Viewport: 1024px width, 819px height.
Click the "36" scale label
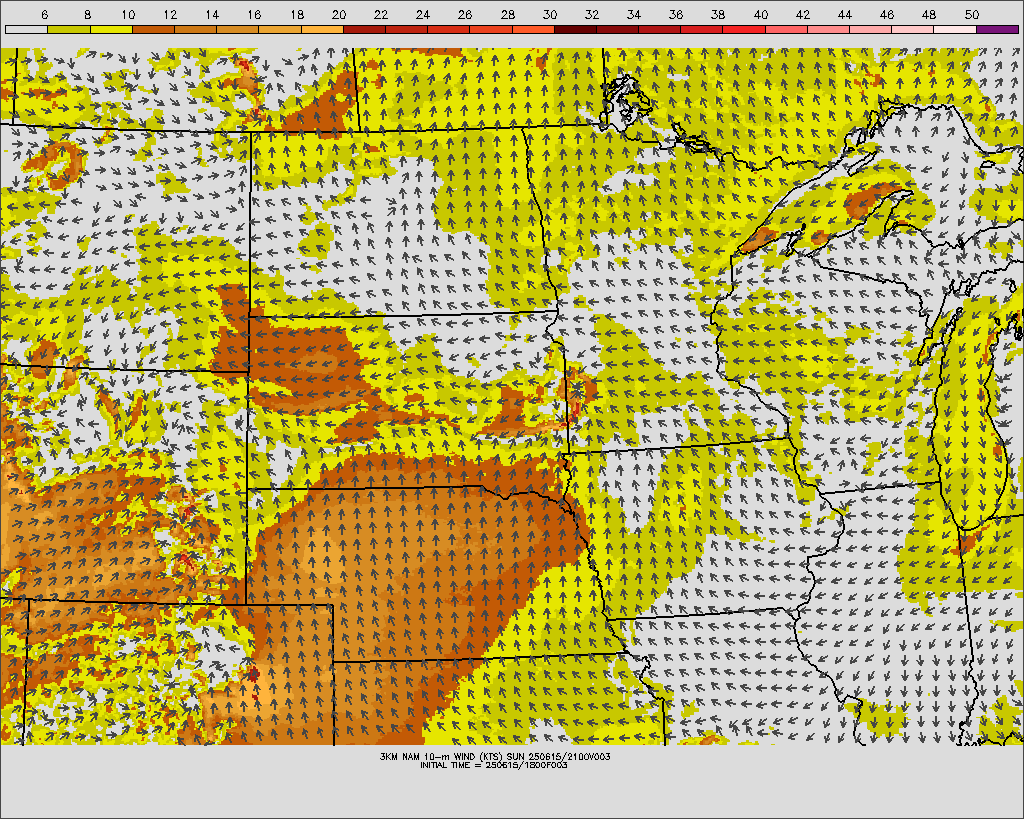click(x=676, y=14)
